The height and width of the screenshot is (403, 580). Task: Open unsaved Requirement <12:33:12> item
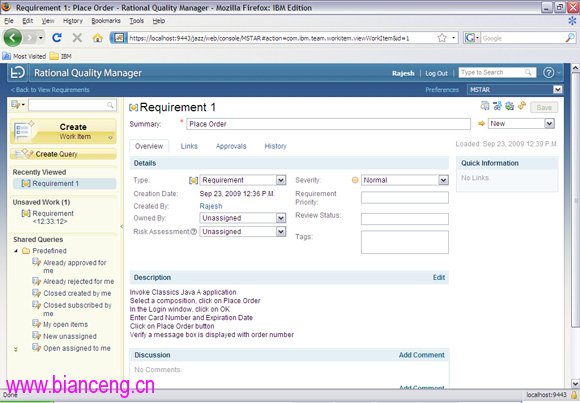point(53,218)
